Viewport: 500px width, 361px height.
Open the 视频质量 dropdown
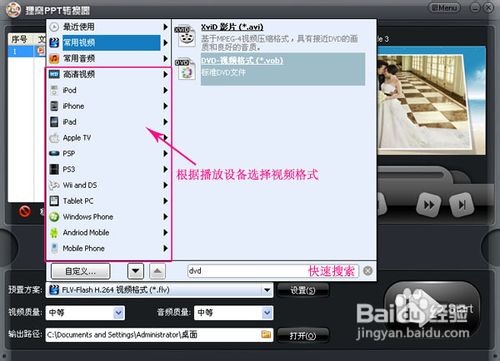pyautogui.click(x=118, y=313)
